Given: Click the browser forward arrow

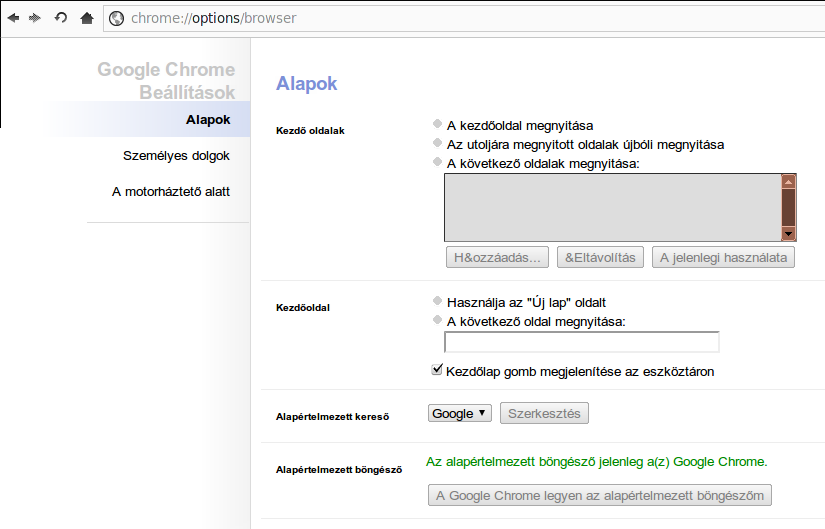Looking at the screenshot, I should point(35,18).
